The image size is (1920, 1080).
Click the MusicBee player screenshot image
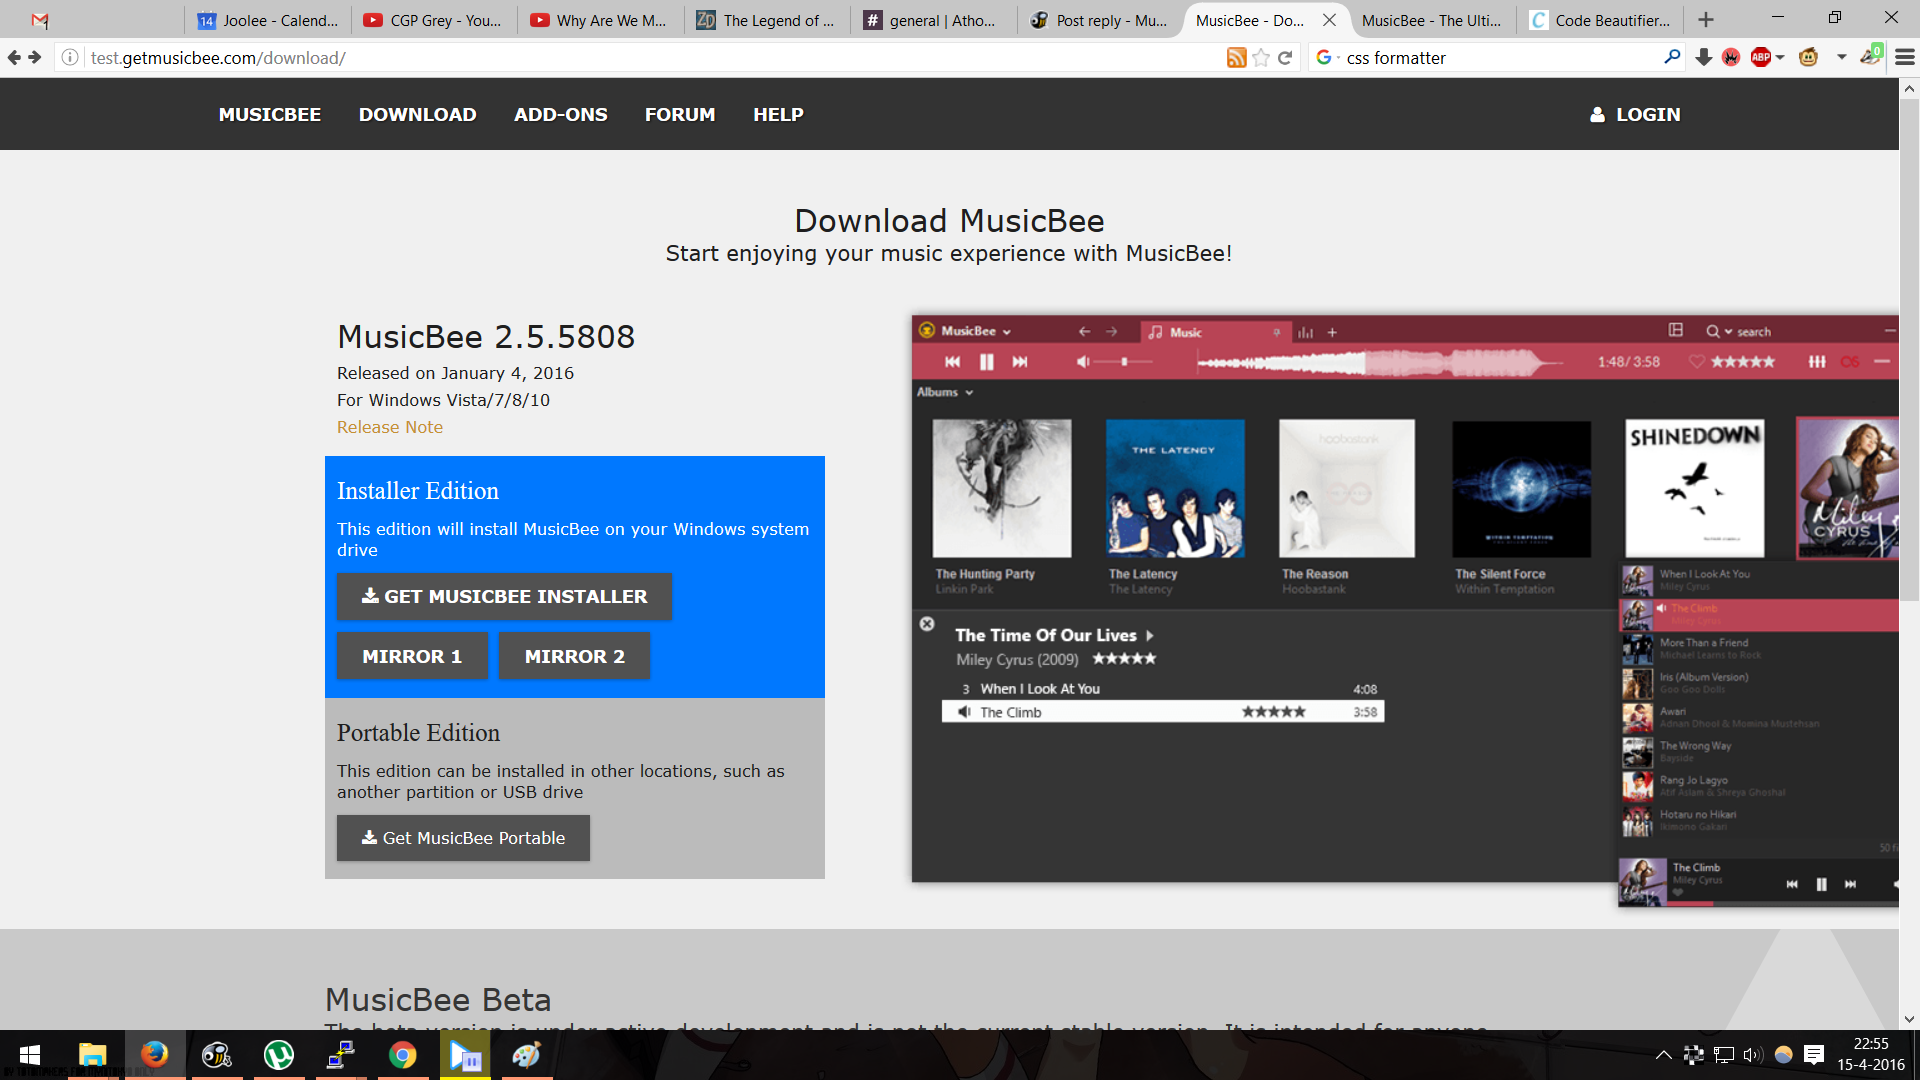point(1405,611)
